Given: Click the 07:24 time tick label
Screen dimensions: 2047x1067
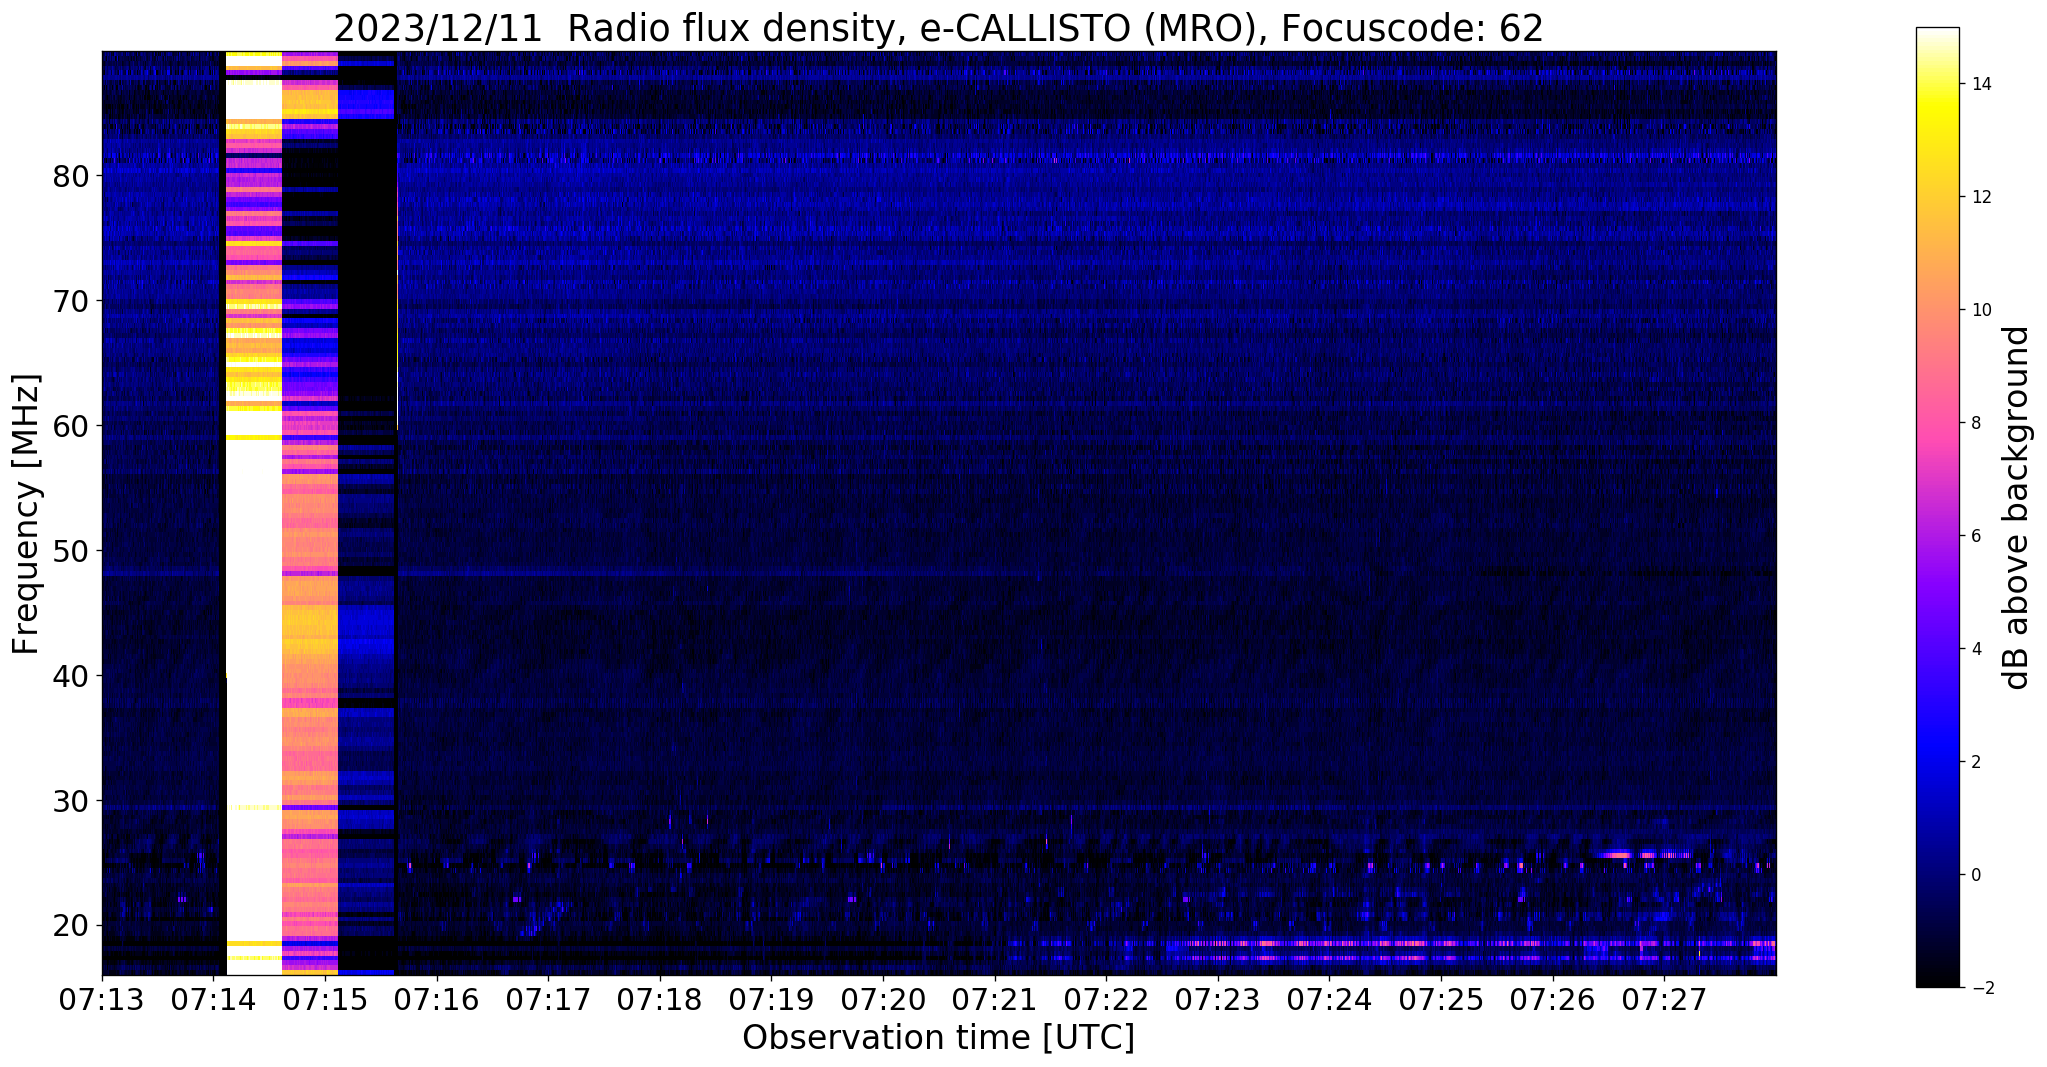Looking at the screenshot, I should [x=1329, y=1000].
